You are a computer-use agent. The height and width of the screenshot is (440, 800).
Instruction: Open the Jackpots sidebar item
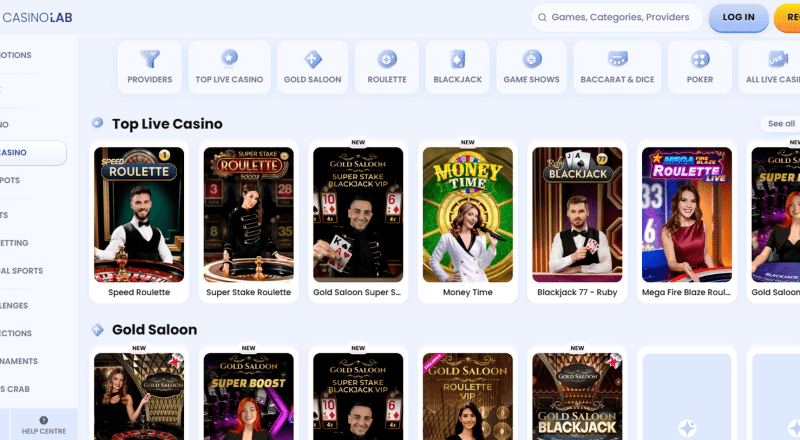click(x=10, y=180)
